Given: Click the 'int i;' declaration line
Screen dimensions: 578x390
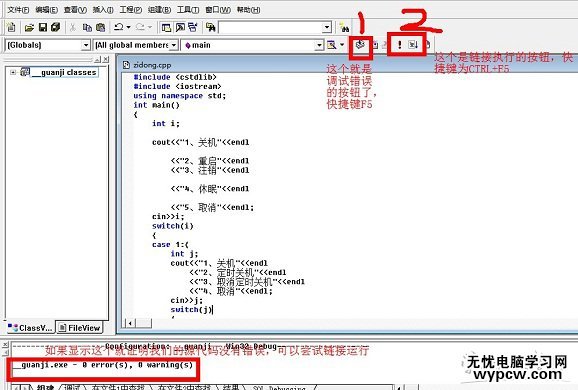Looking at the screenshot, I should tap(166, 123).
